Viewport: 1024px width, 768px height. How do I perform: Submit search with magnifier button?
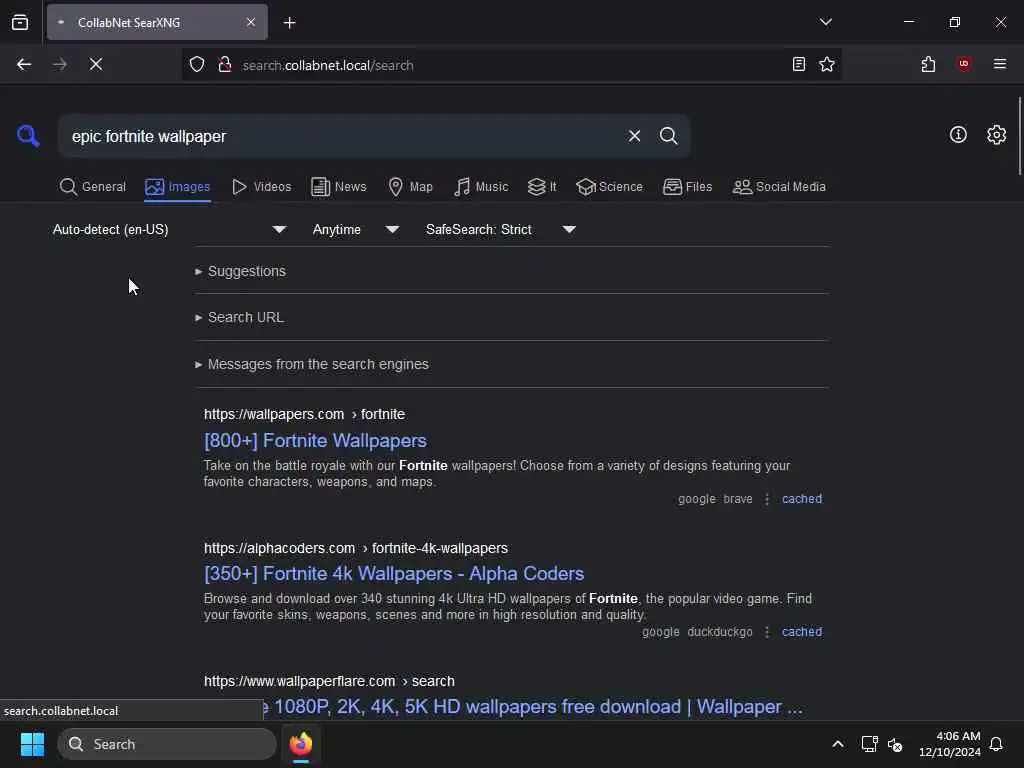[x=668, y=136]
